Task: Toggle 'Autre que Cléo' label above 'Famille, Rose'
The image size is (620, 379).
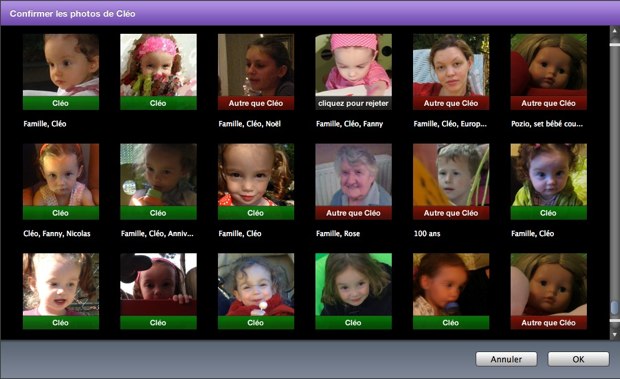Action: click(353, 213)
